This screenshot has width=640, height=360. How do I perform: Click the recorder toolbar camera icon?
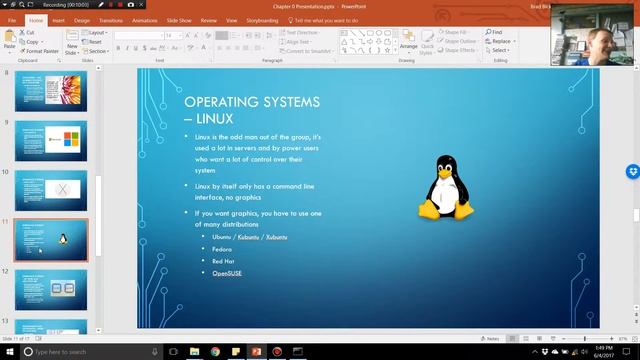point(131,5)
